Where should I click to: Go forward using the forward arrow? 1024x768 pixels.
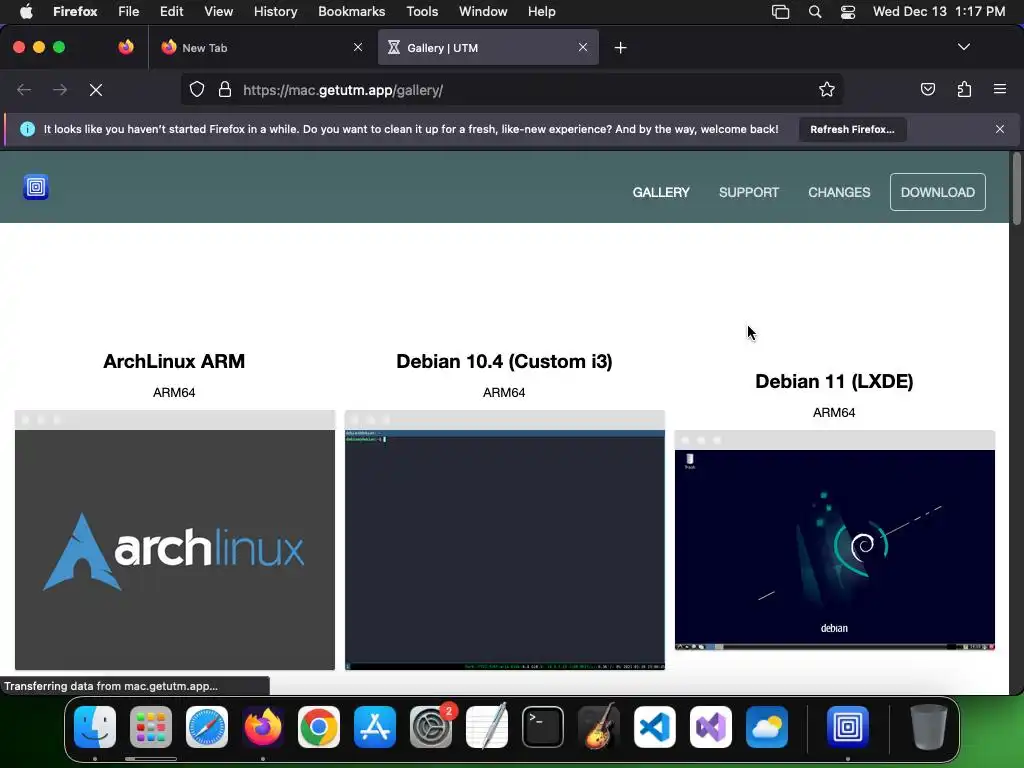coord(60,90)
